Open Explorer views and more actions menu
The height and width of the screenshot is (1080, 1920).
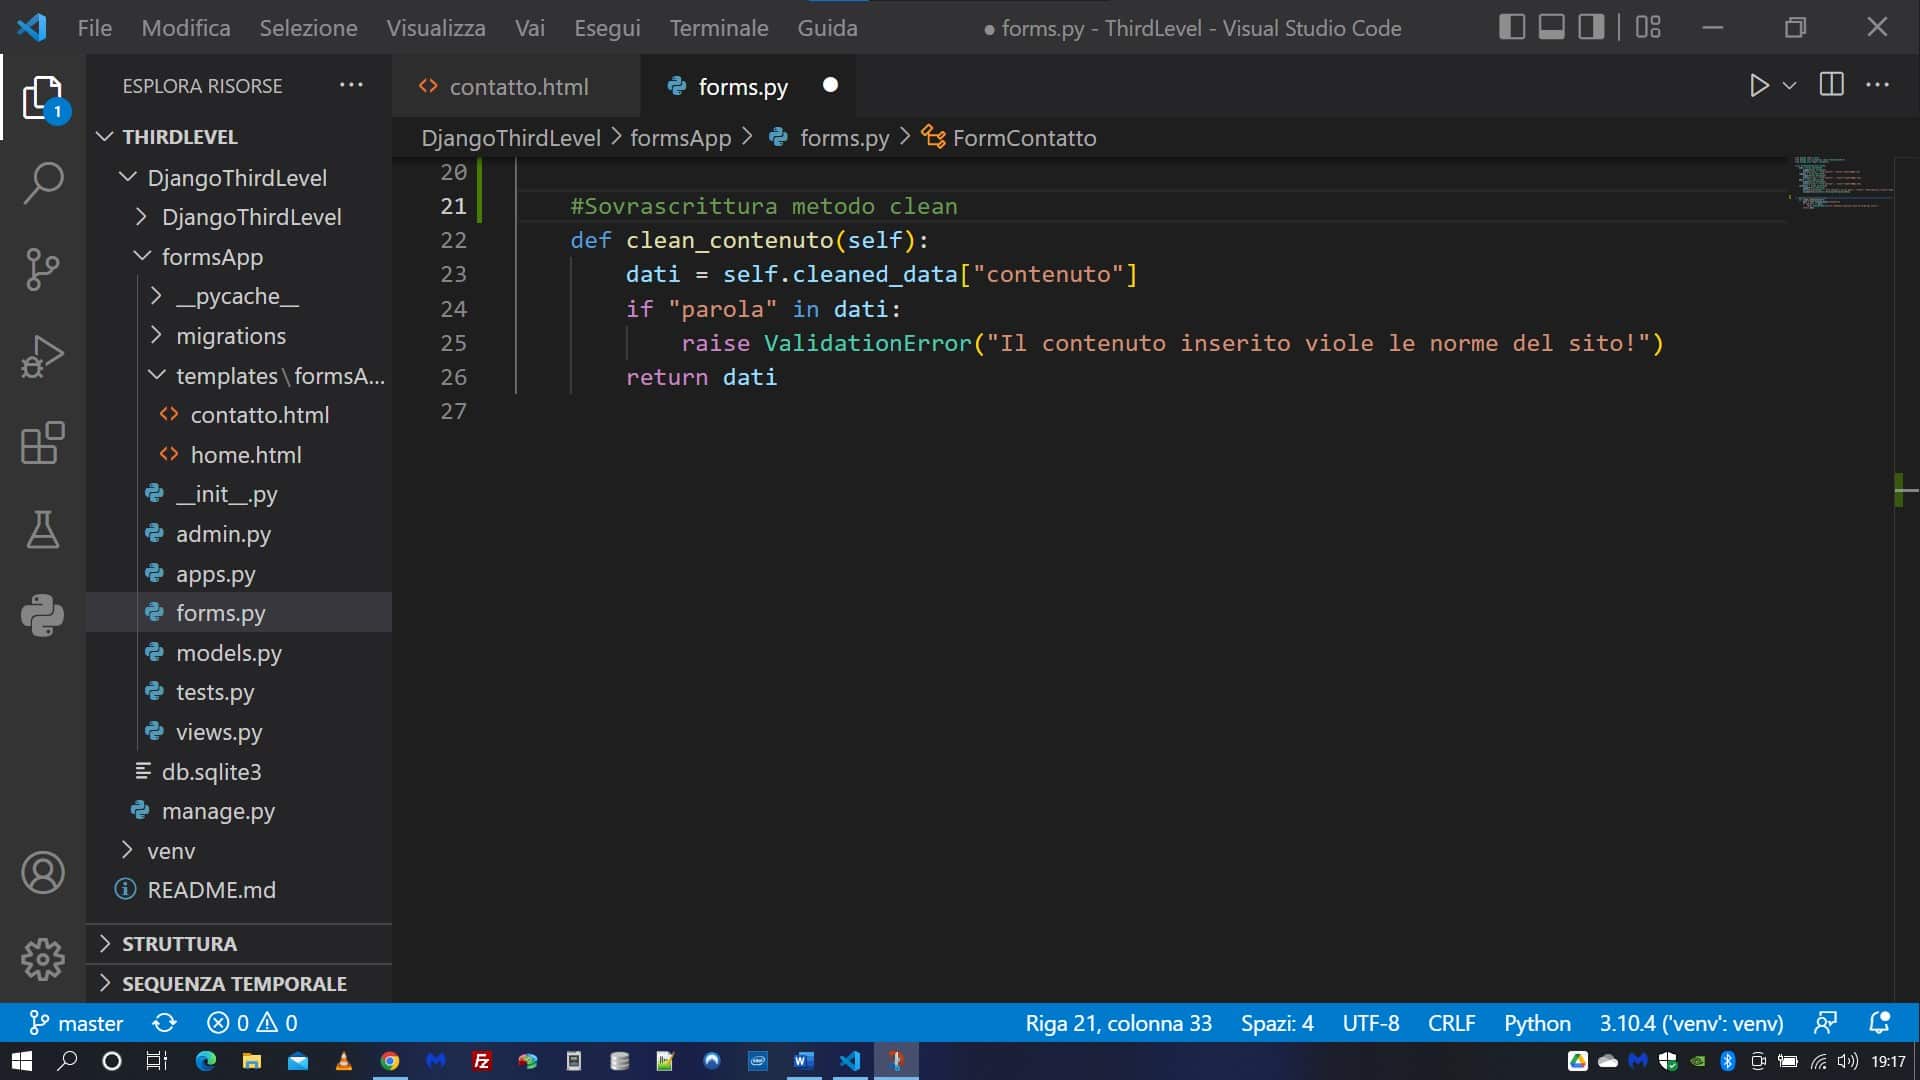351,85
